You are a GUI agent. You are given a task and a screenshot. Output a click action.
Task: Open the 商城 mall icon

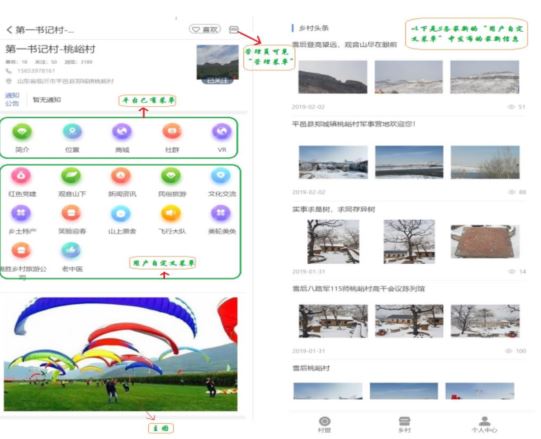pyautogui.click(x=122, y=132)
